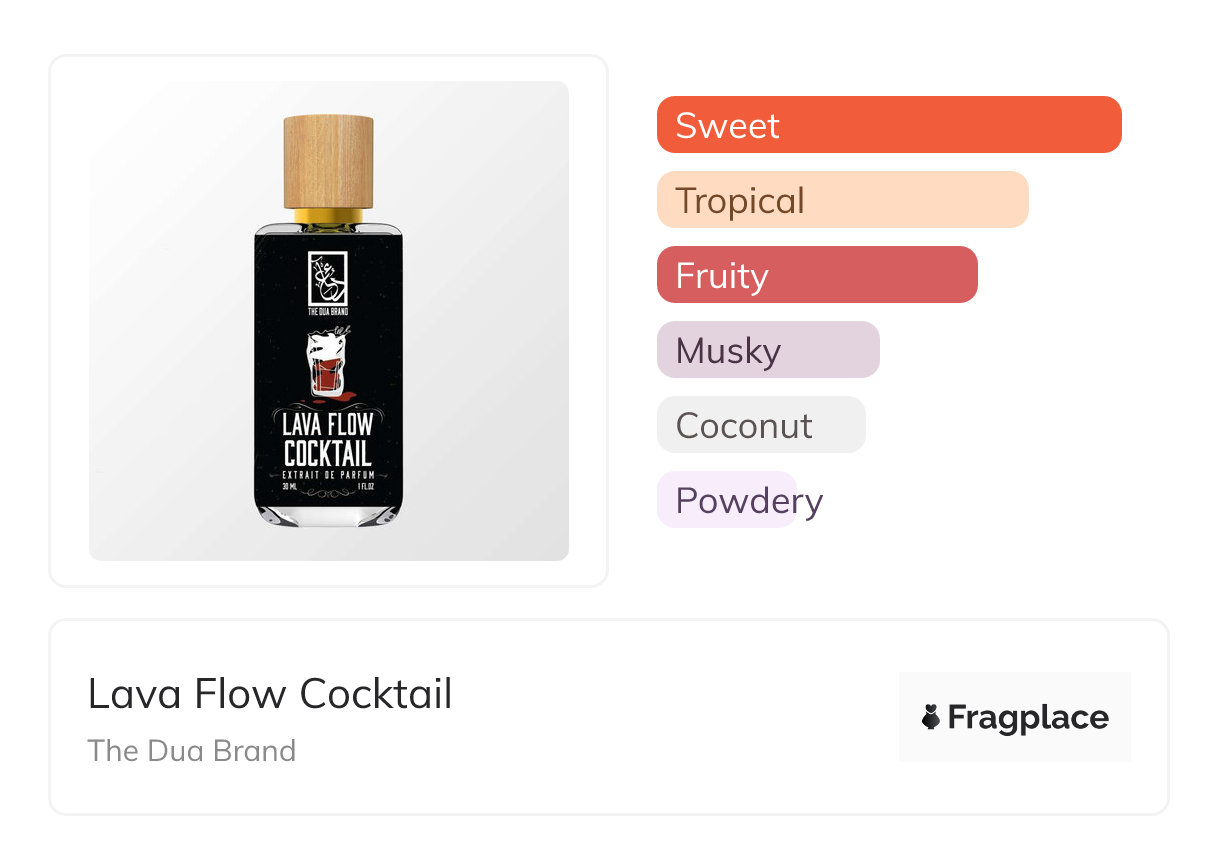
Task: Select the Tropical accord bar
Action: coord(842,200)
